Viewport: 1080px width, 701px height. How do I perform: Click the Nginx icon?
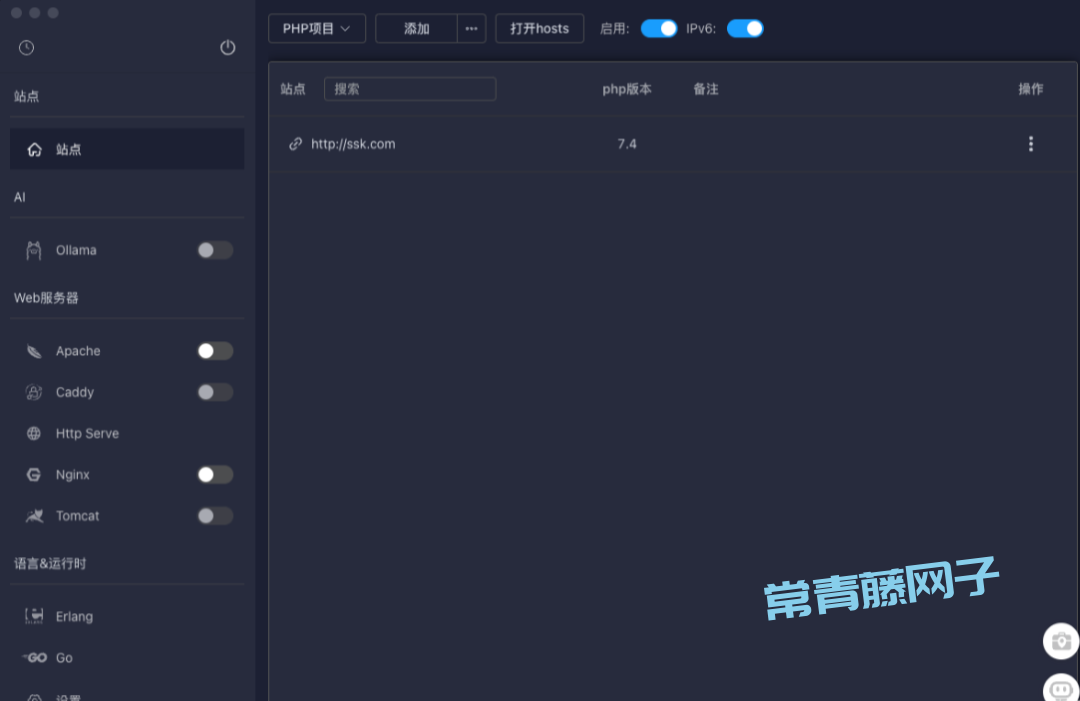[x=34, y=474]
